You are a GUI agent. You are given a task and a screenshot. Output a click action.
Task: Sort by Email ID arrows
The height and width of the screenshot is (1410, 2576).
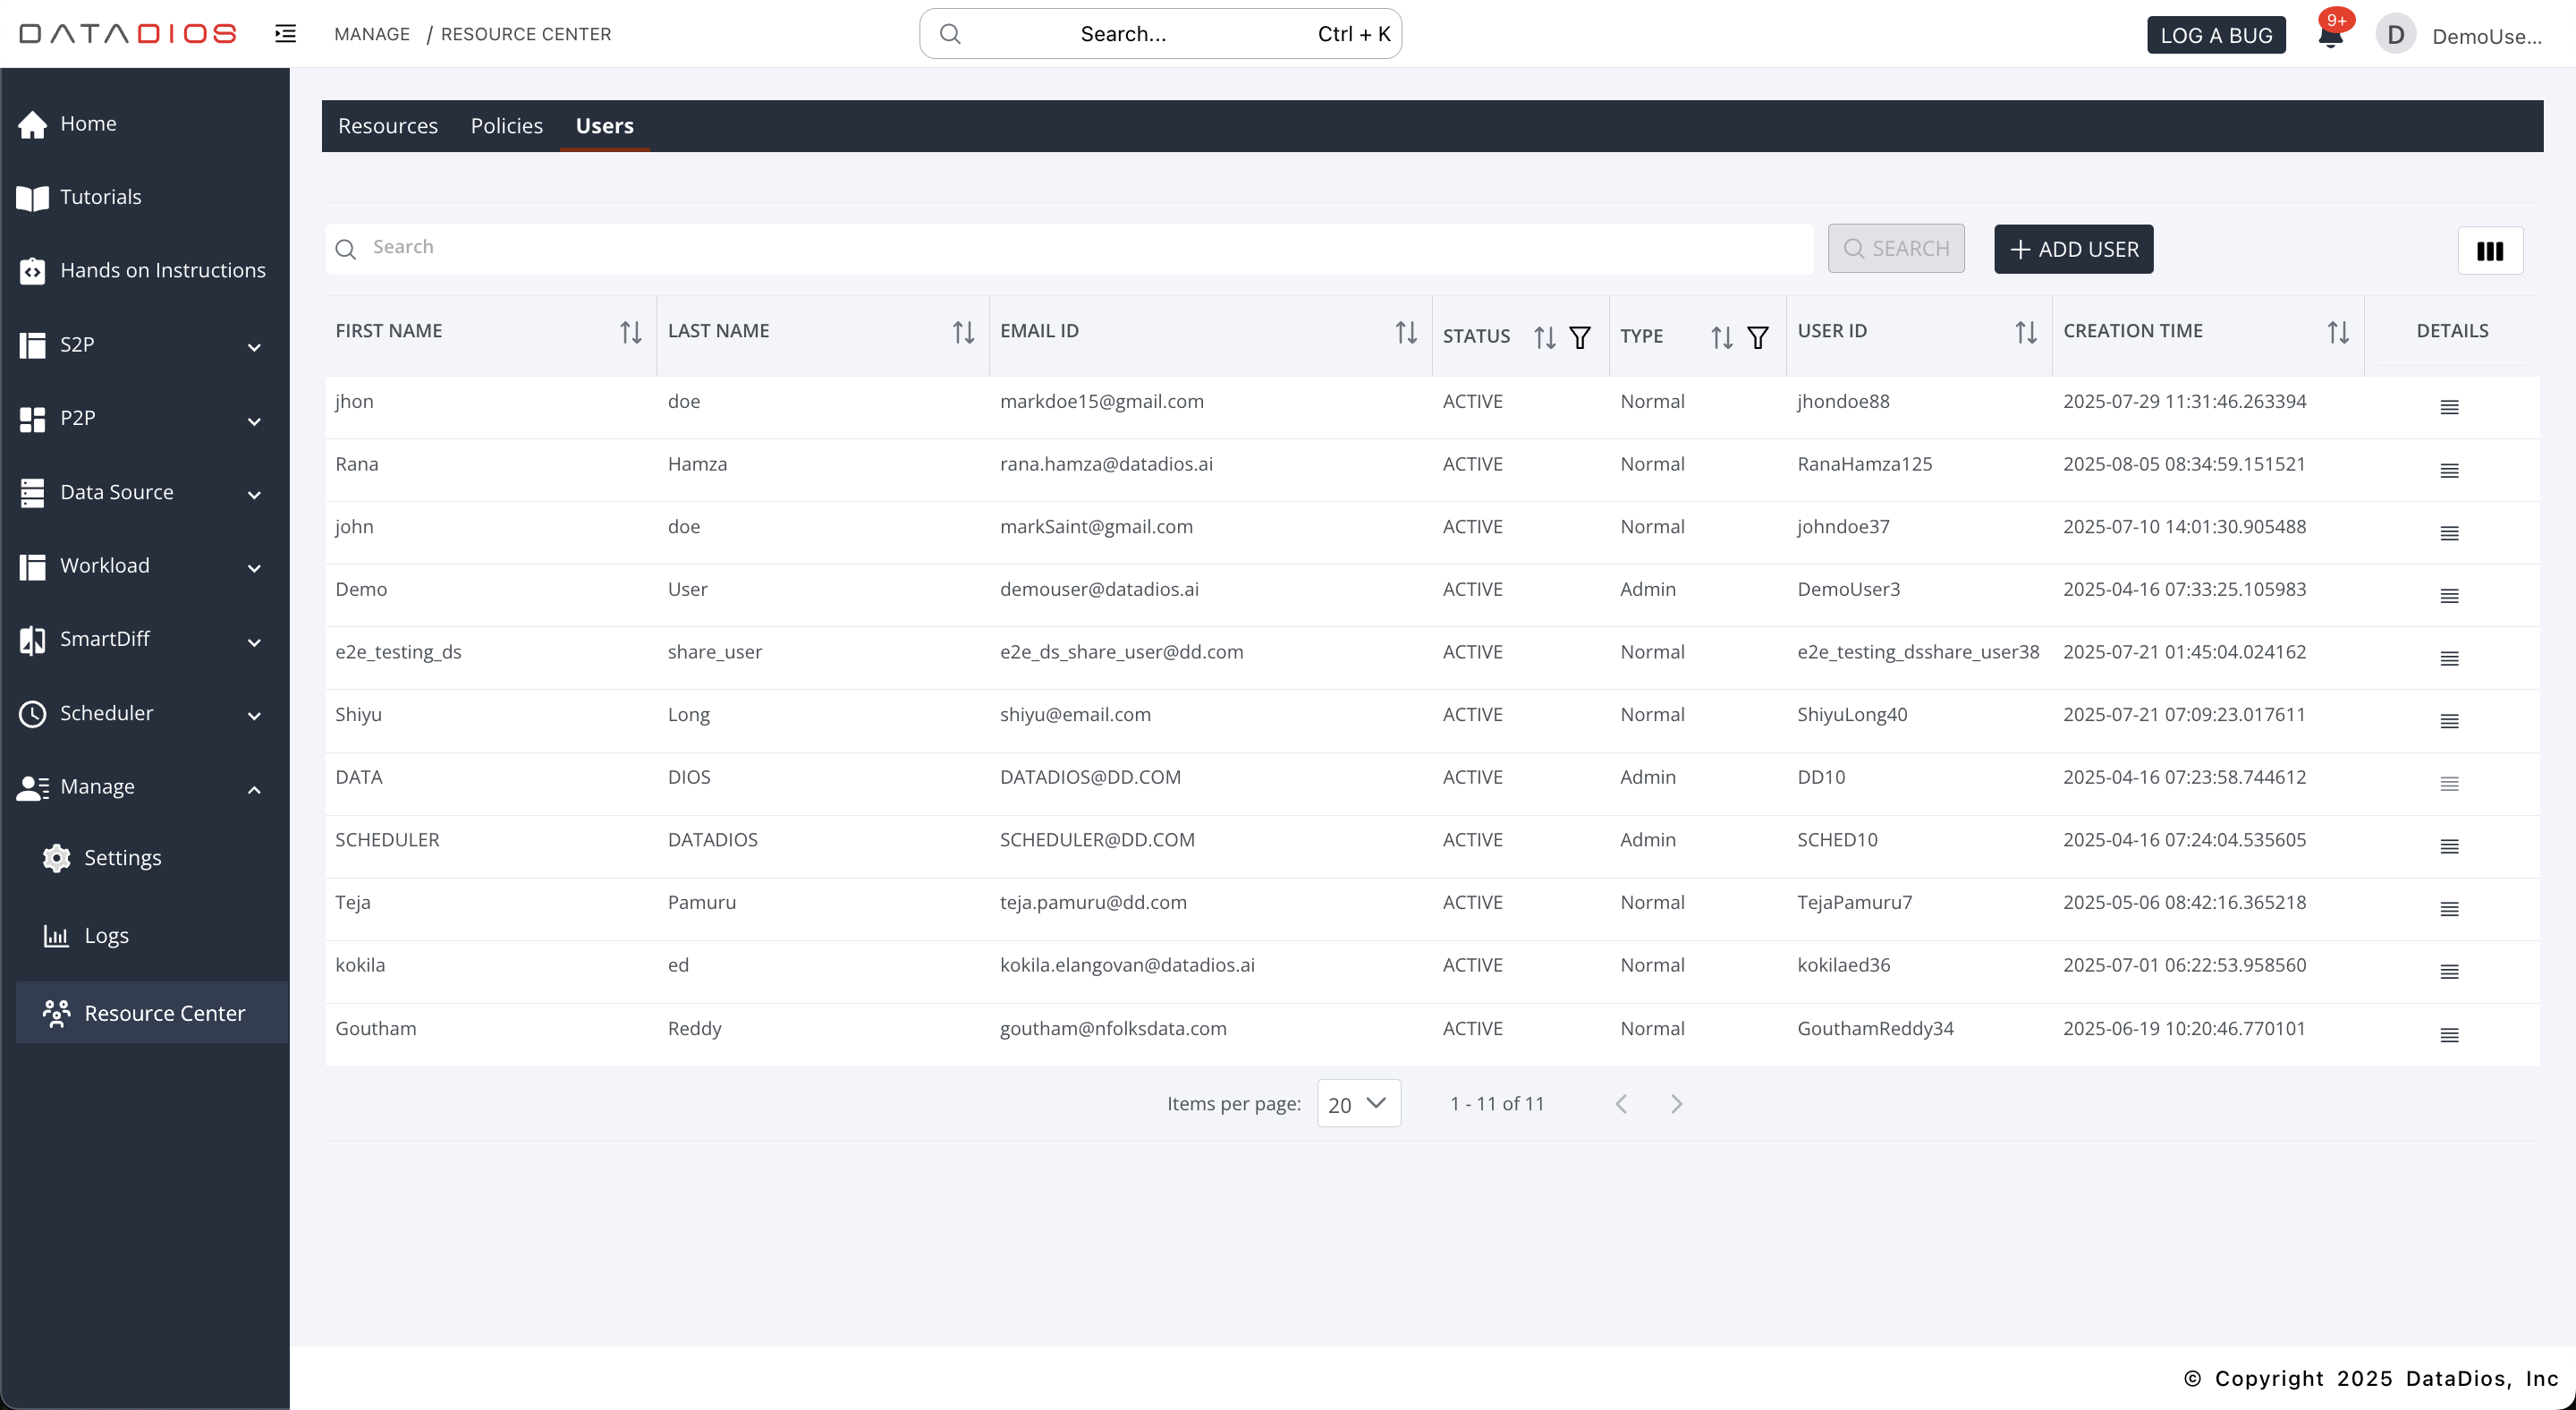point(1406,332)
